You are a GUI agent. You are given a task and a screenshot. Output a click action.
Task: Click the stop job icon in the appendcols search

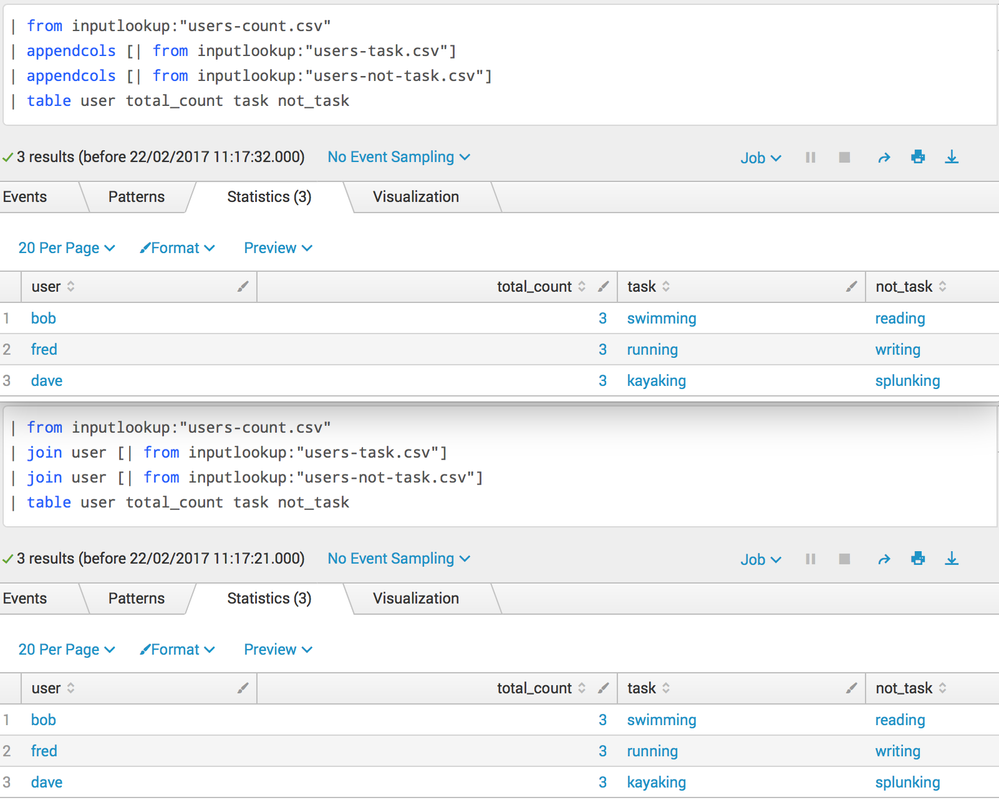coord(845,158)
